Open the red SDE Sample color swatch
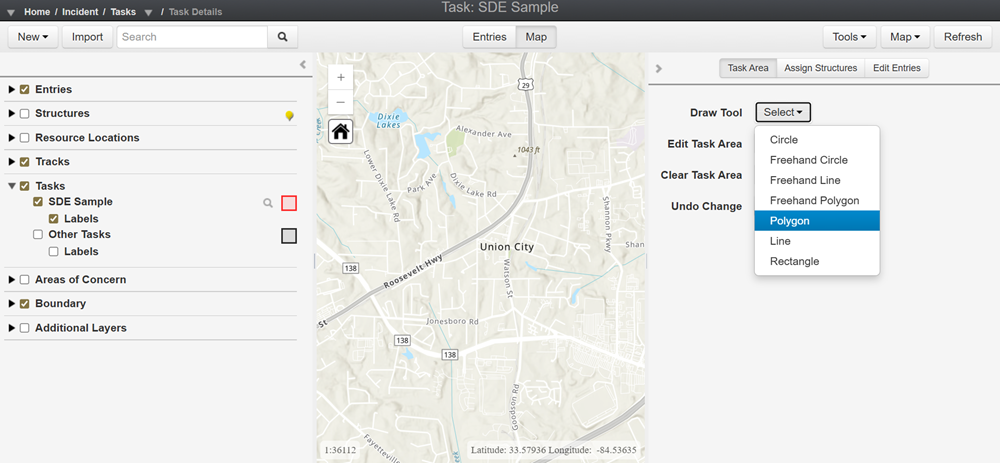This screenshot has width=1000, height=464. 289,203
